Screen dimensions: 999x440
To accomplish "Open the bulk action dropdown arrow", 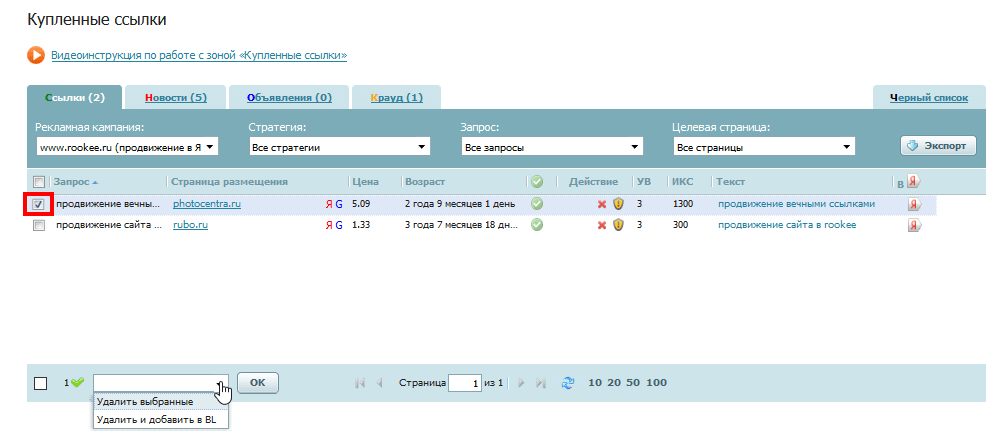I will click(221, 383).
